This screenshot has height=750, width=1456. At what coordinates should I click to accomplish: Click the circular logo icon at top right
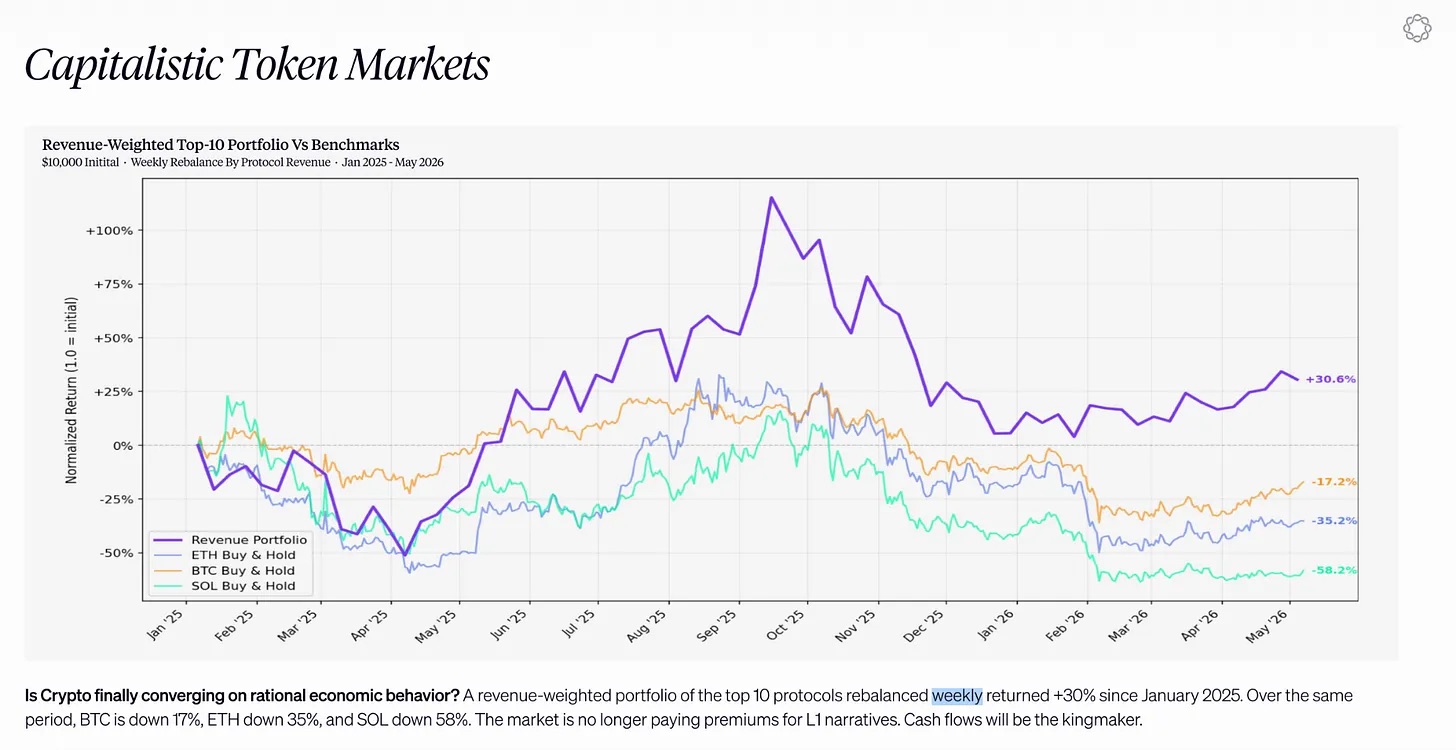pos(1418,29)
